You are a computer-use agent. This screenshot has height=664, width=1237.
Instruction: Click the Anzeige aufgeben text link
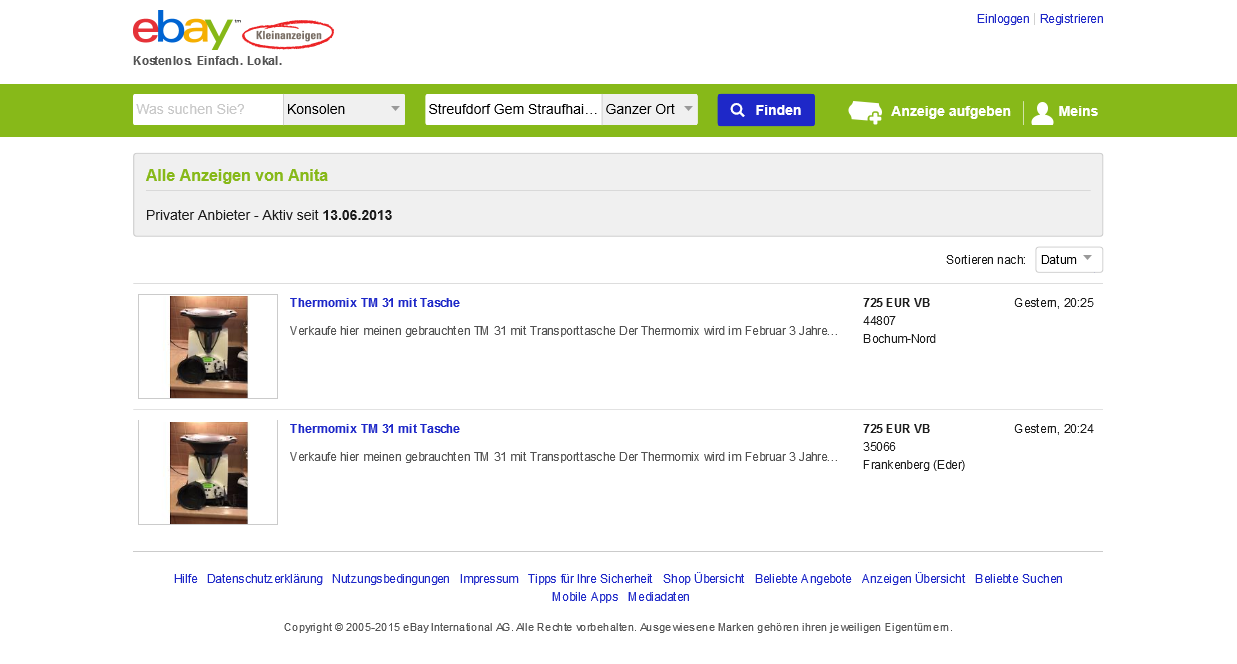[x=951, y=111]
